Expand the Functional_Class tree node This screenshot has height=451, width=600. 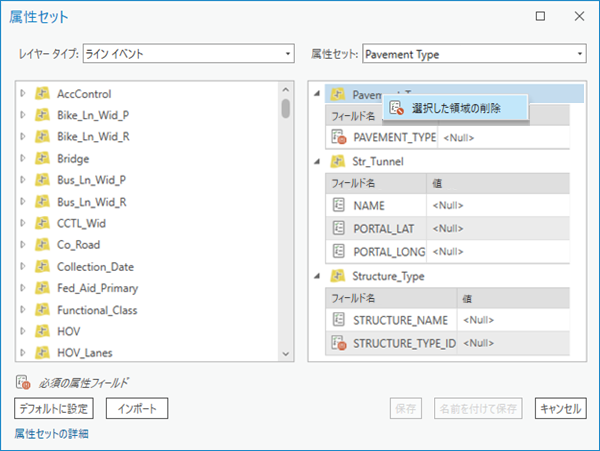click(x=23, y=309)
